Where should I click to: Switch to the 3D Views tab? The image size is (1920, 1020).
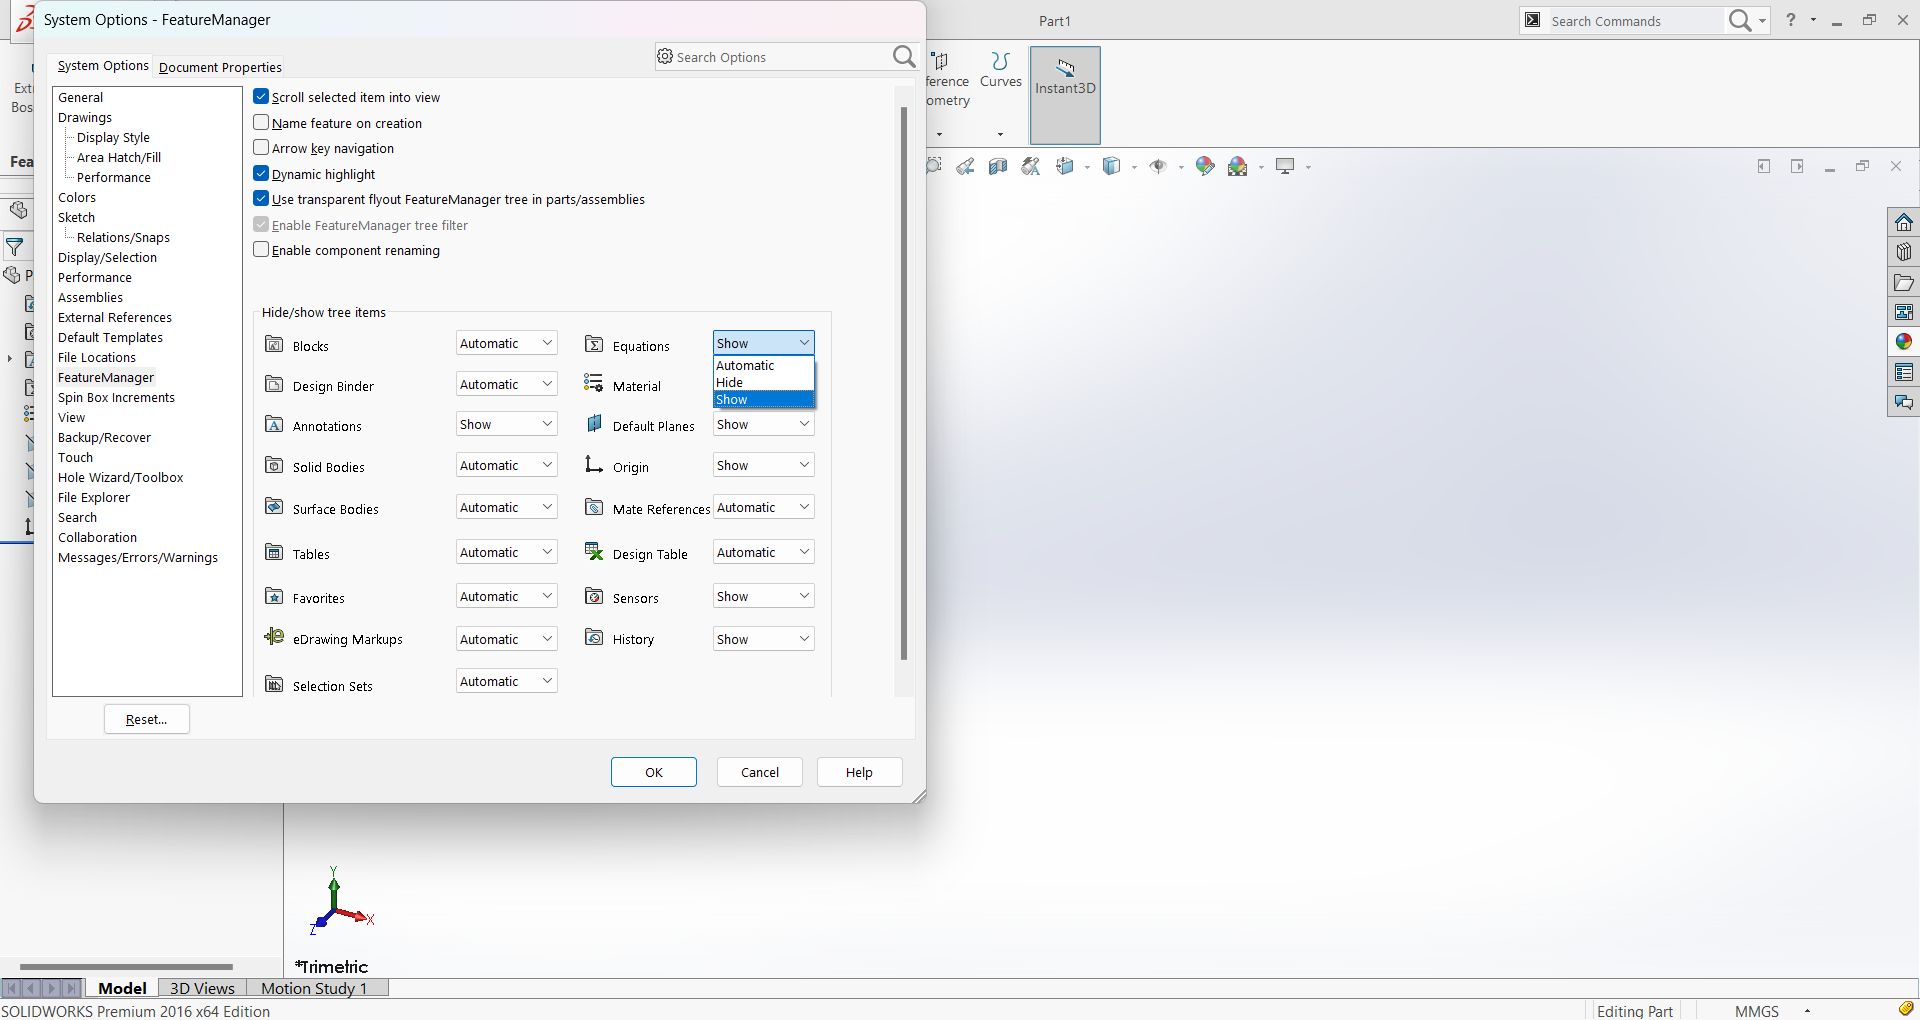202,988
